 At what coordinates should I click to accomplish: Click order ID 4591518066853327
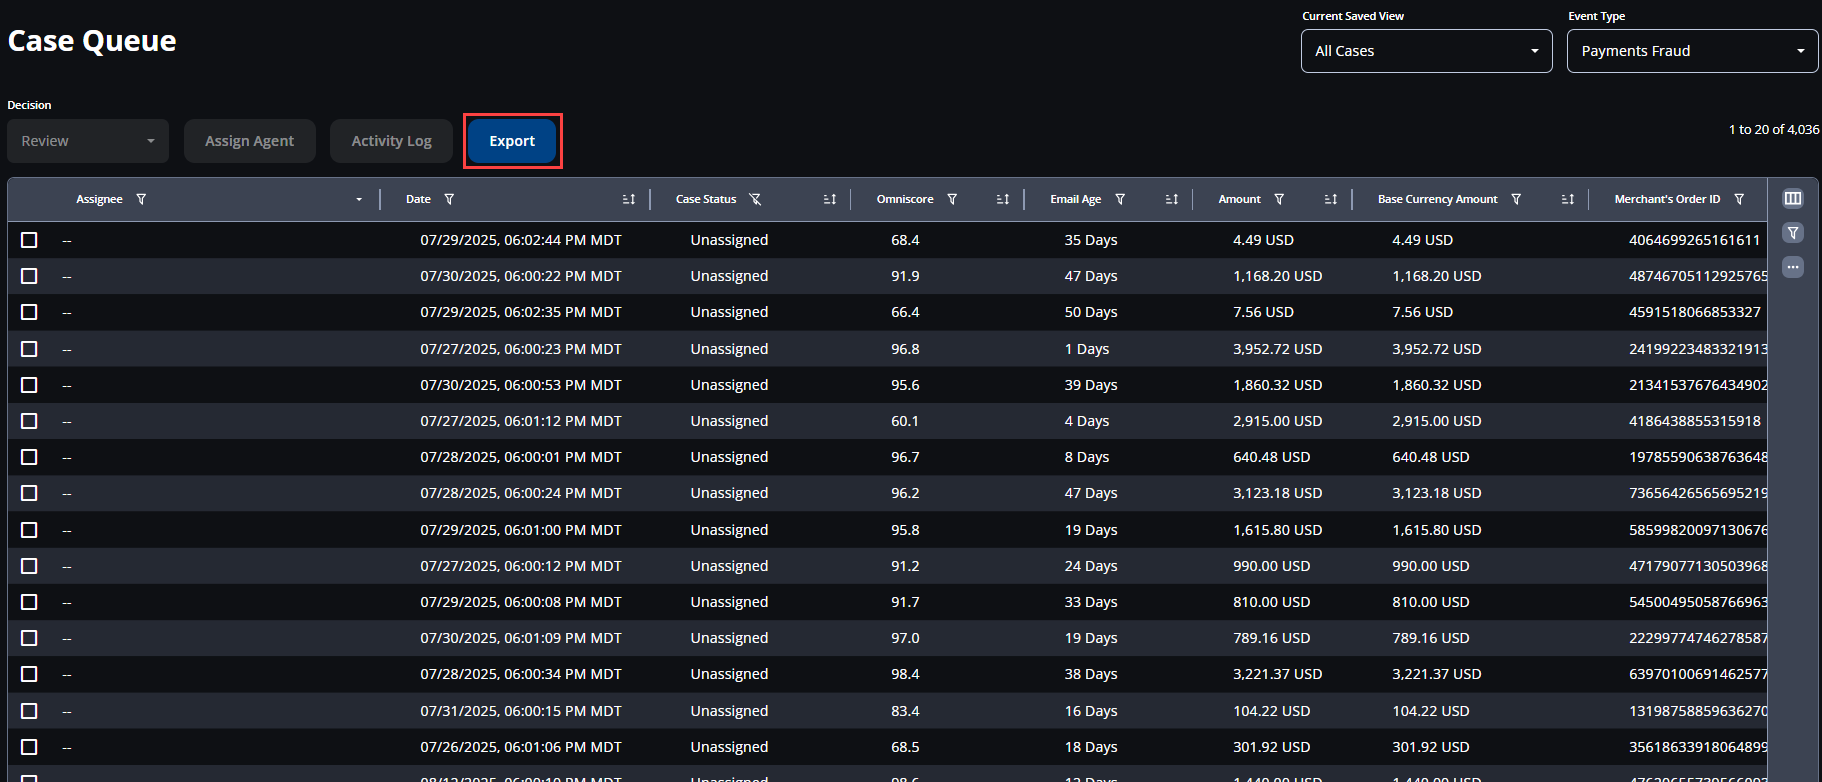[x=1694, y=312]
